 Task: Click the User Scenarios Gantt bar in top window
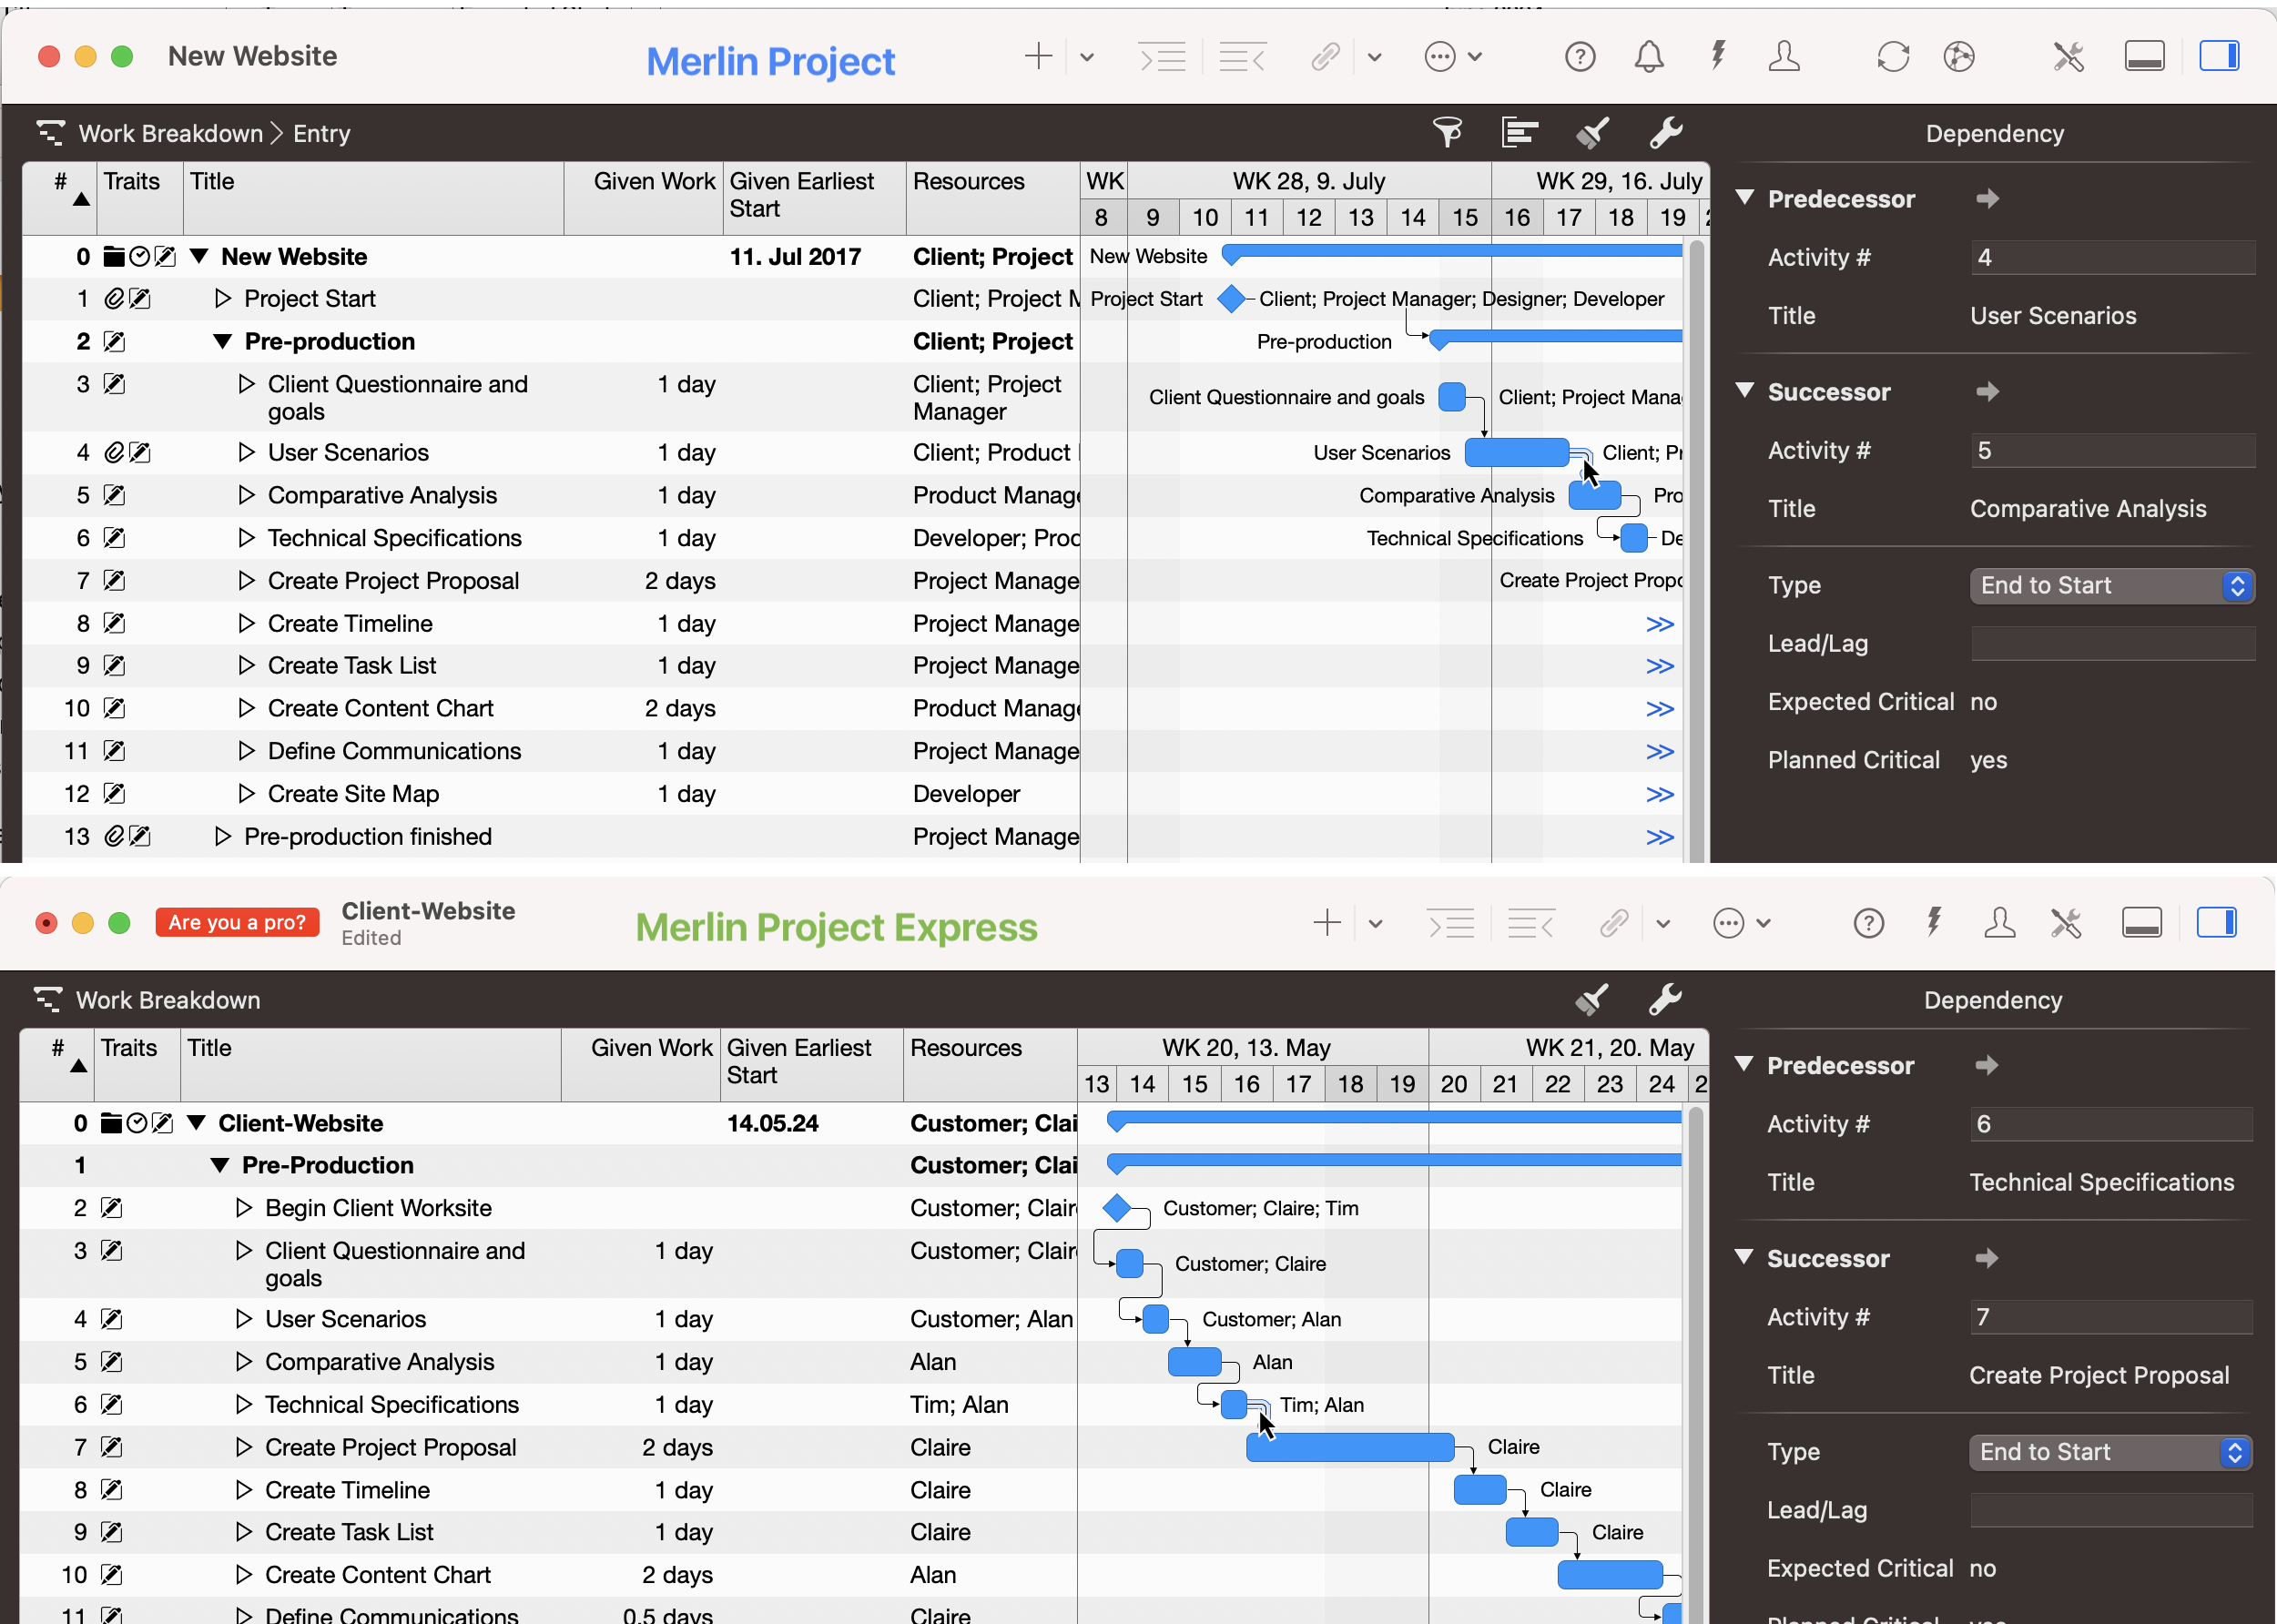coord(1516,453)
